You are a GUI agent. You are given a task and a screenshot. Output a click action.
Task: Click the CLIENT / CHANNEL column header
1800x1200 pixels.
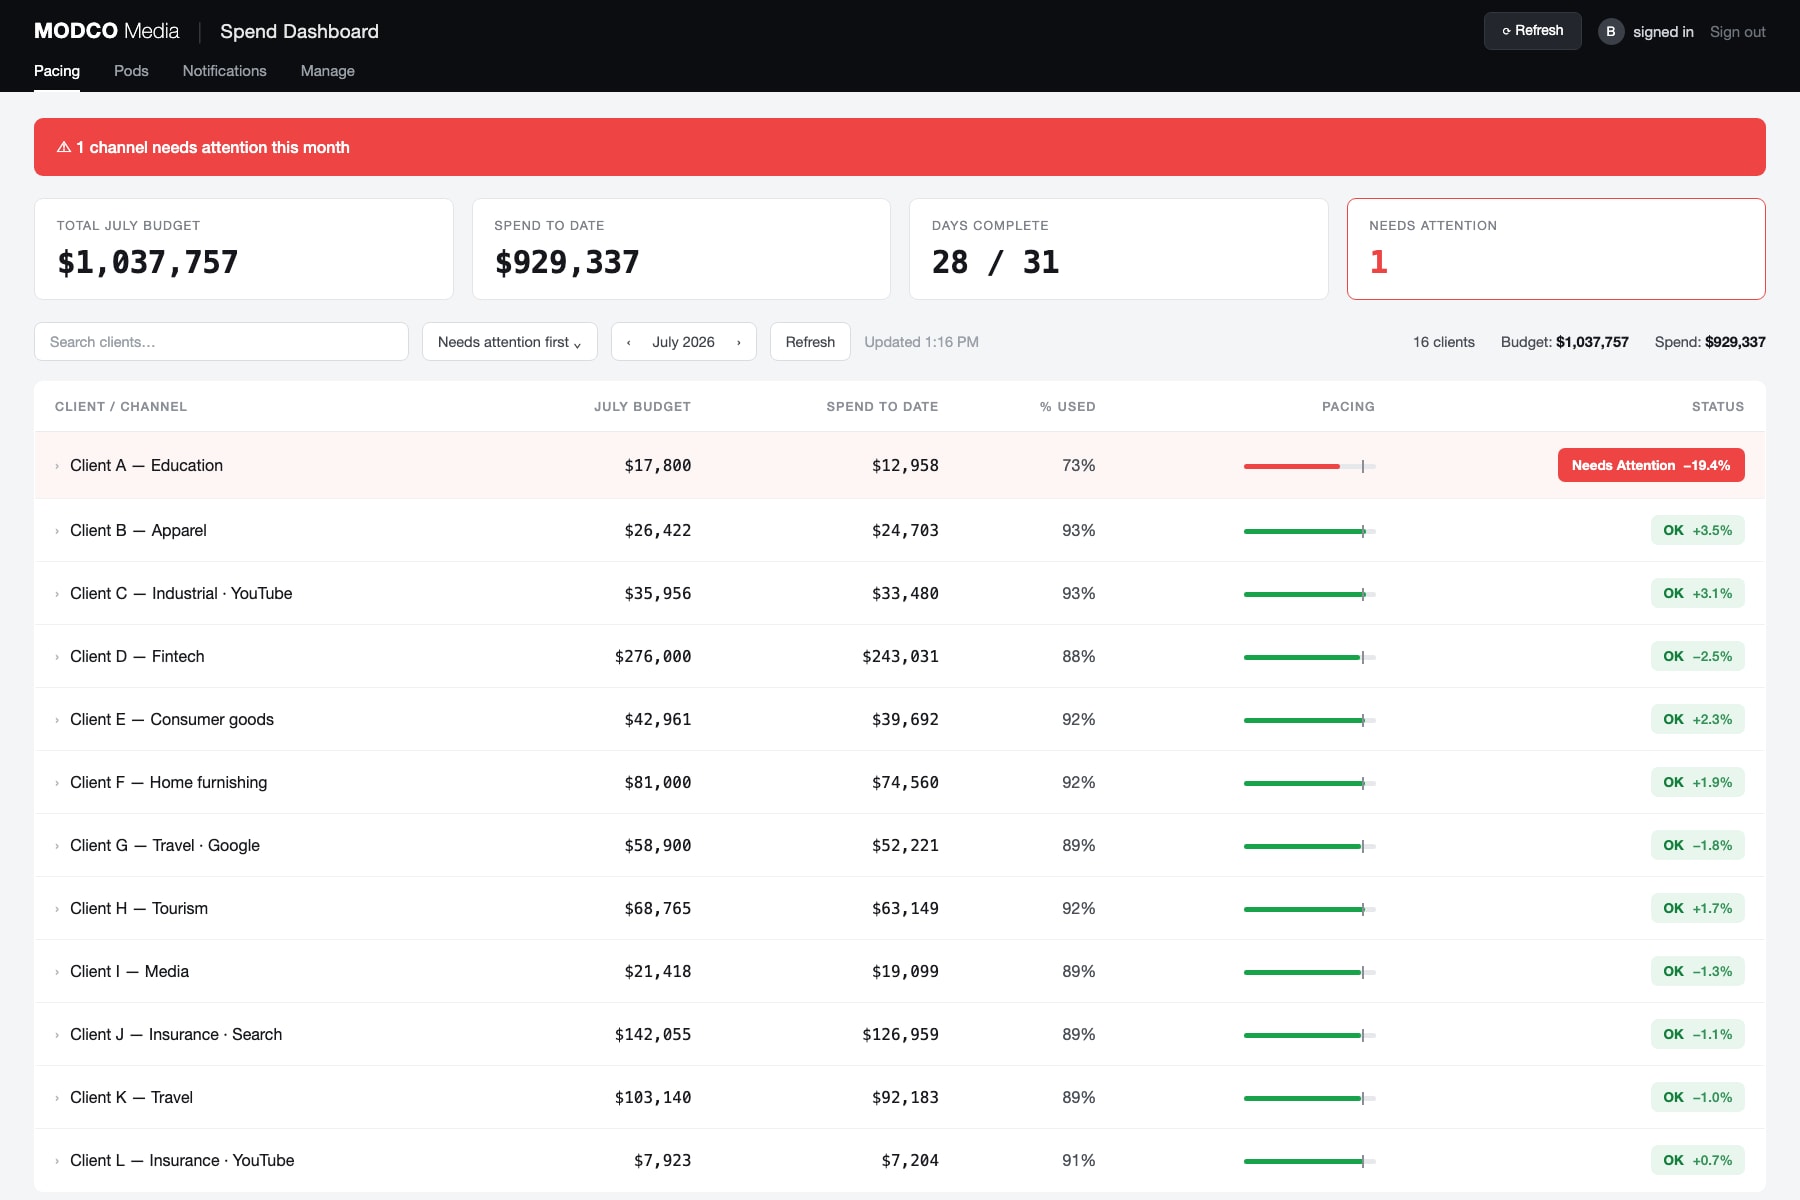click(x=121, y=407)
